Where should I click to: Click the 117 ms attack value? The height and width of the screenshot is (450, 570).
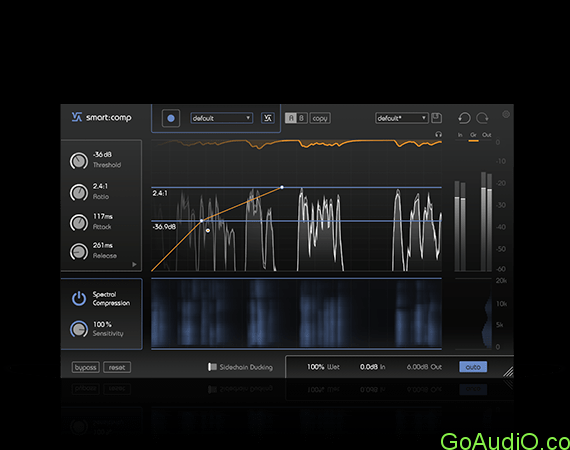click(x=103, y=216)
